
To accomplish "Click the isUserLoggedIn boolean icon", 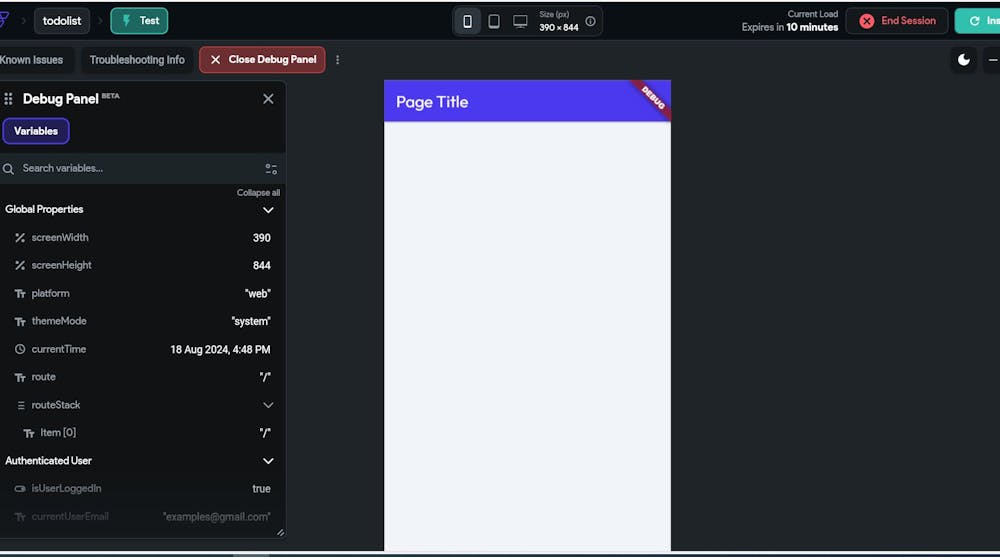I will click(20, 489).
